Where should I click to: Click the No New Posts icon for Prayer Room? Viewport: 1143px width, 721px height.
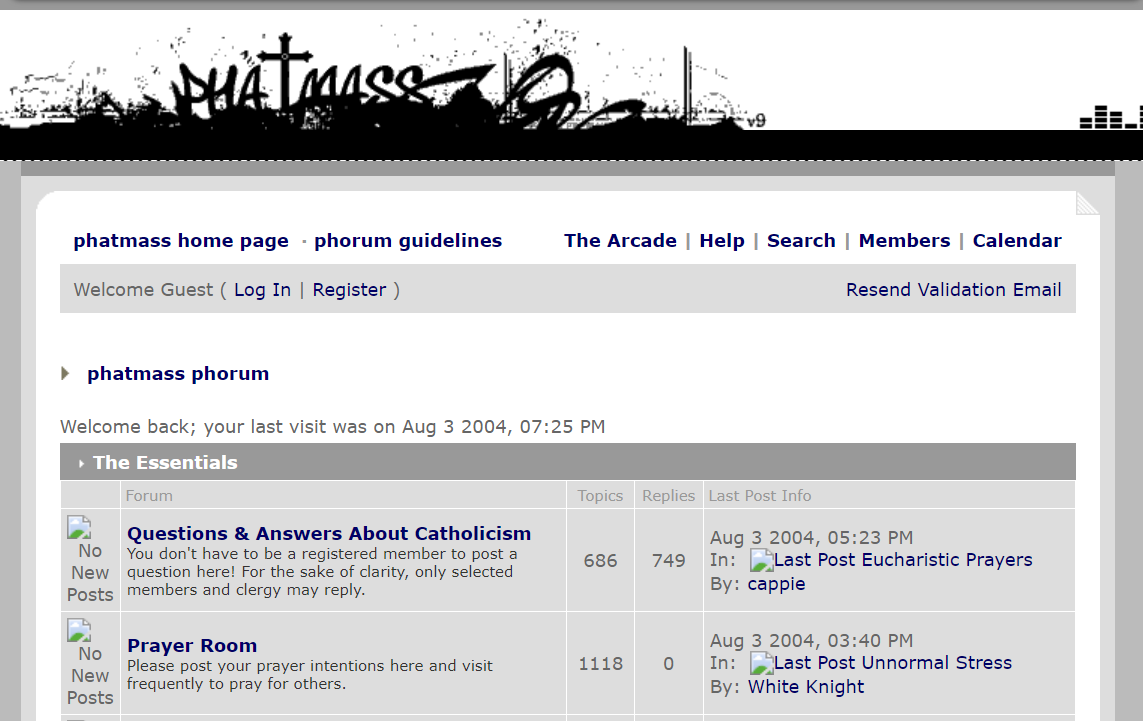pos(79,631)
